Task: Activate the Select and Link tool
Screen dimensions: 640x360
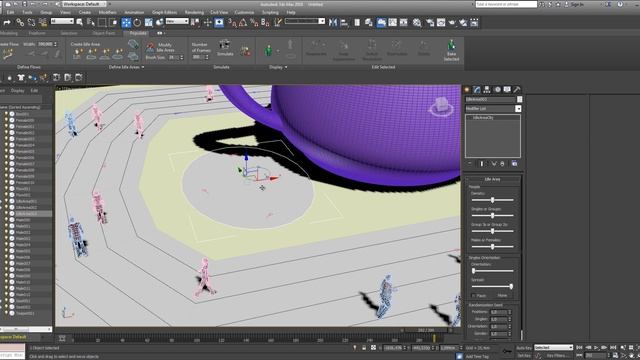Action: coord(20,22)
